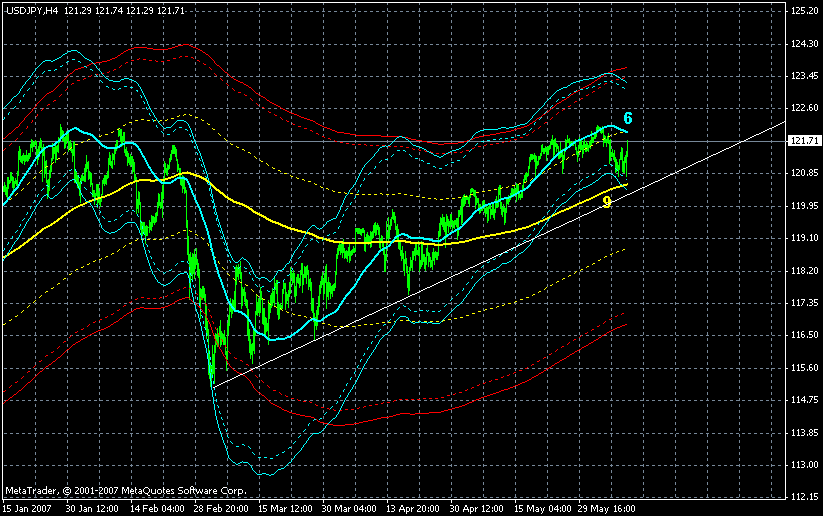This screenshot has height=516, width=823.
Task: Click the 113.00 price scale value
Action: [x=804, y=465]
